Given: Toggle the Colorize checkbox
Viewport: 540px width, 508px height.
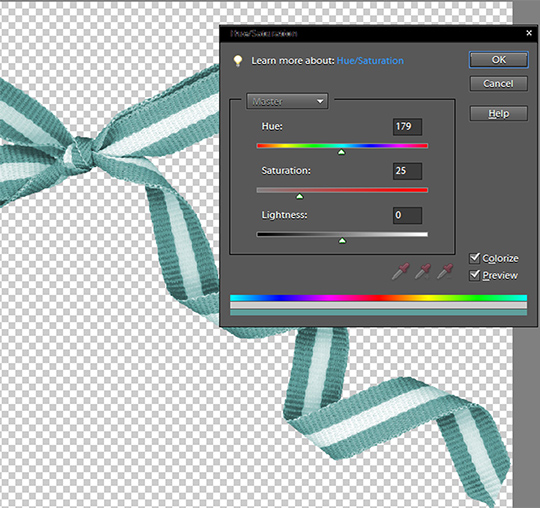Looking at the screenshot, I should click(x=475, y=258).
